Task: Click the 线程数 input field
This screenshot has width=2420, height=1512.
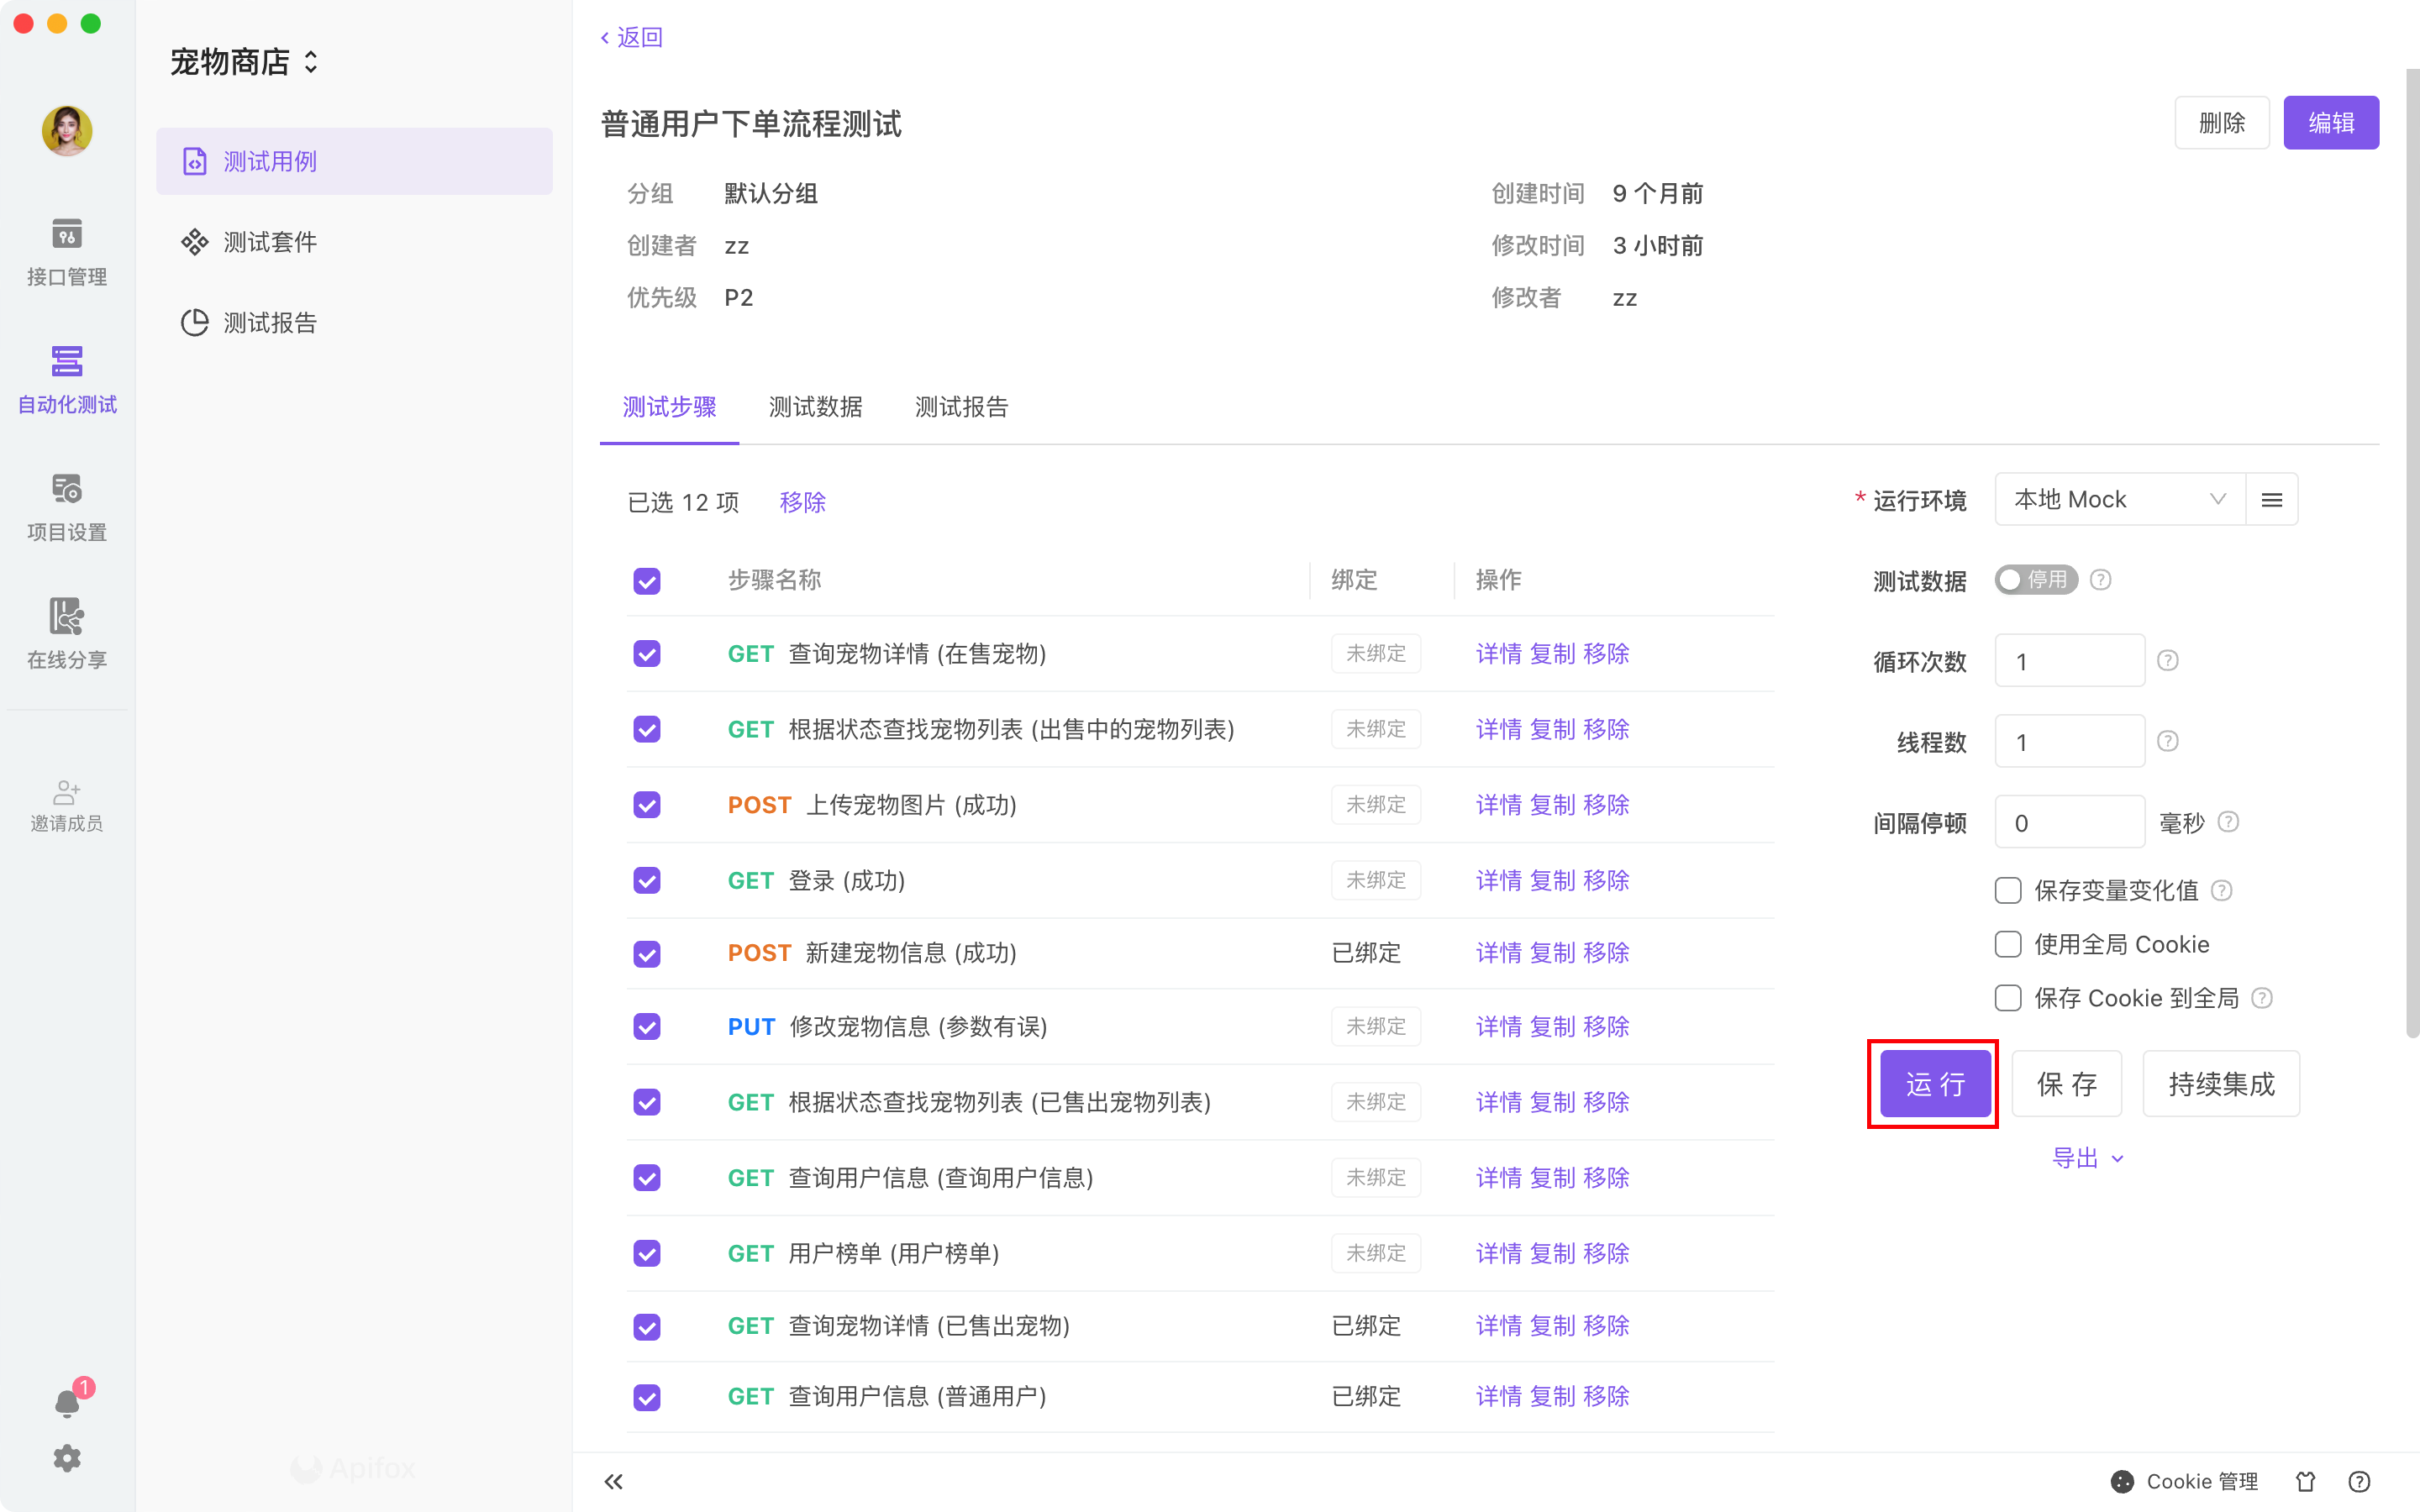Action: point(2068,742)
